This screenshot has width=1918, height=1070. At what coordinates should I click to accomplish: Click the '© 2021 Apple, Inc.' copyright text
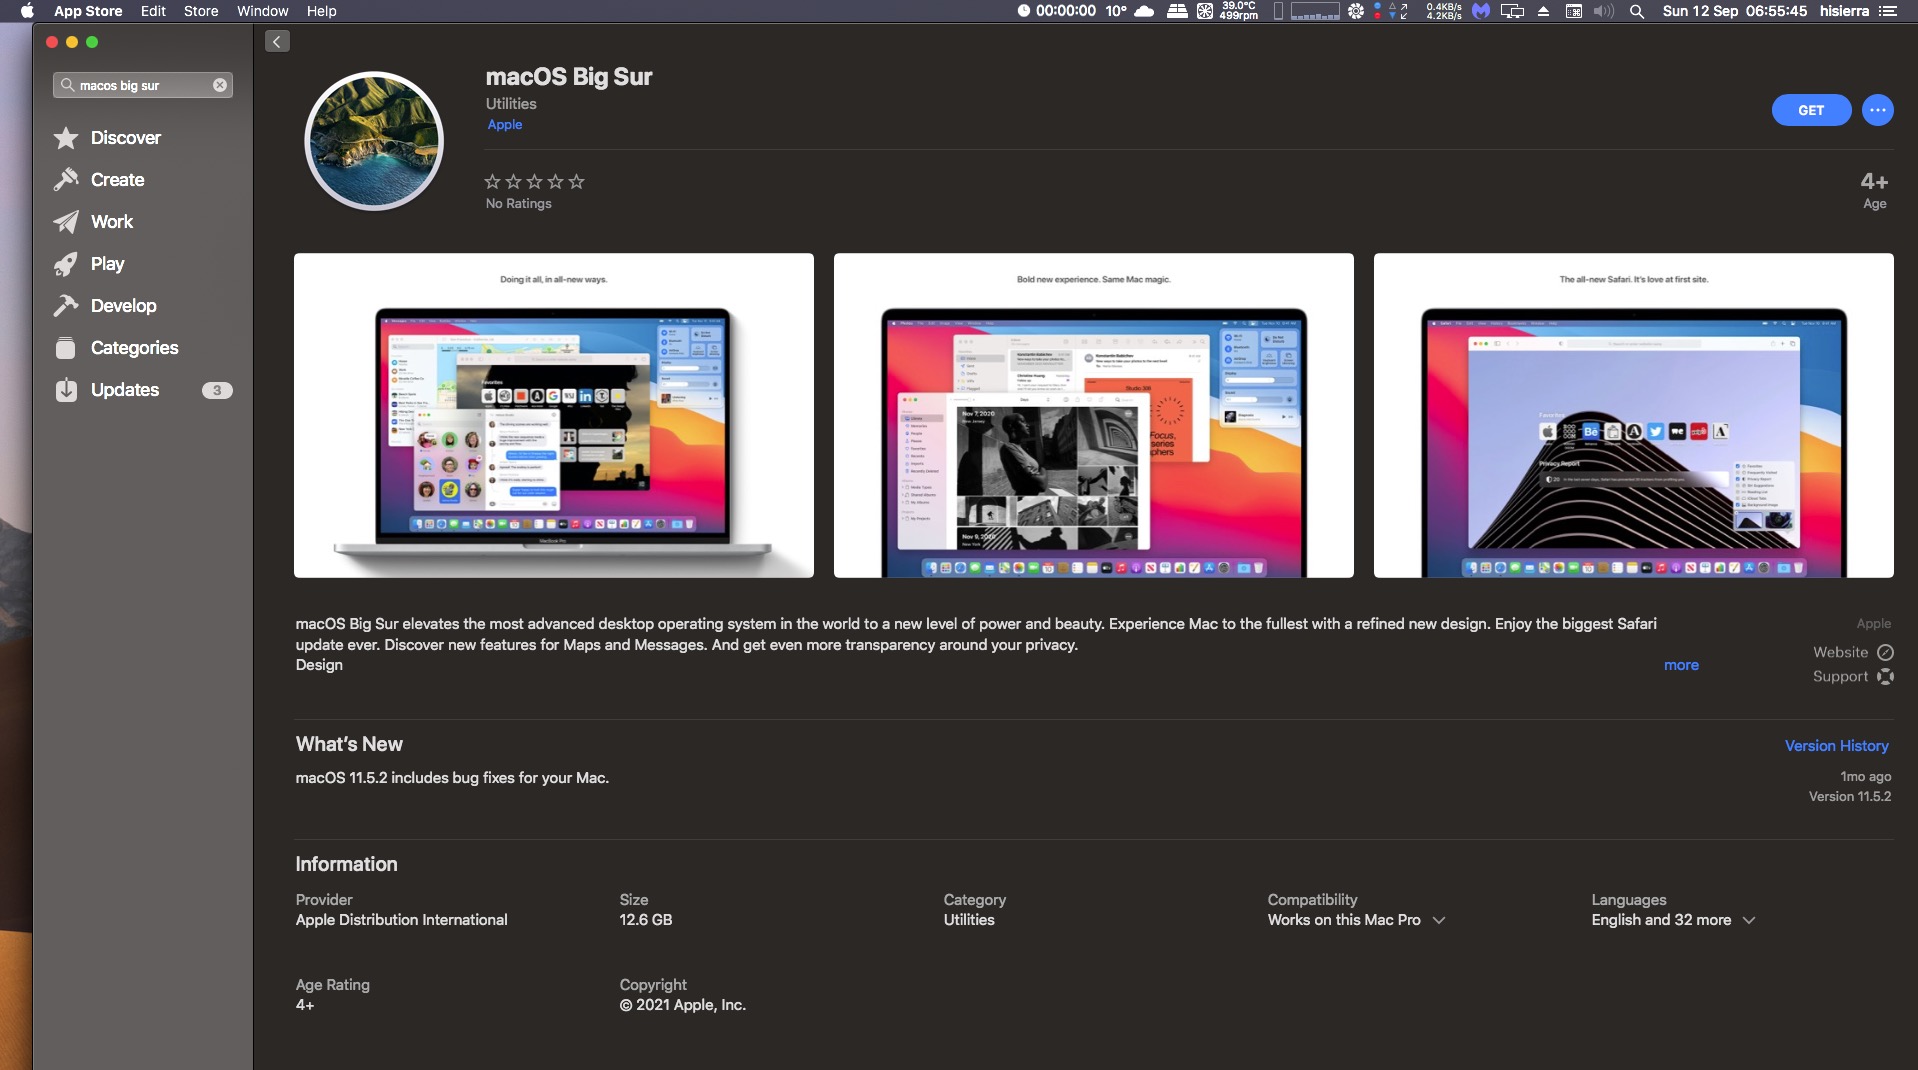(683, 1005)
